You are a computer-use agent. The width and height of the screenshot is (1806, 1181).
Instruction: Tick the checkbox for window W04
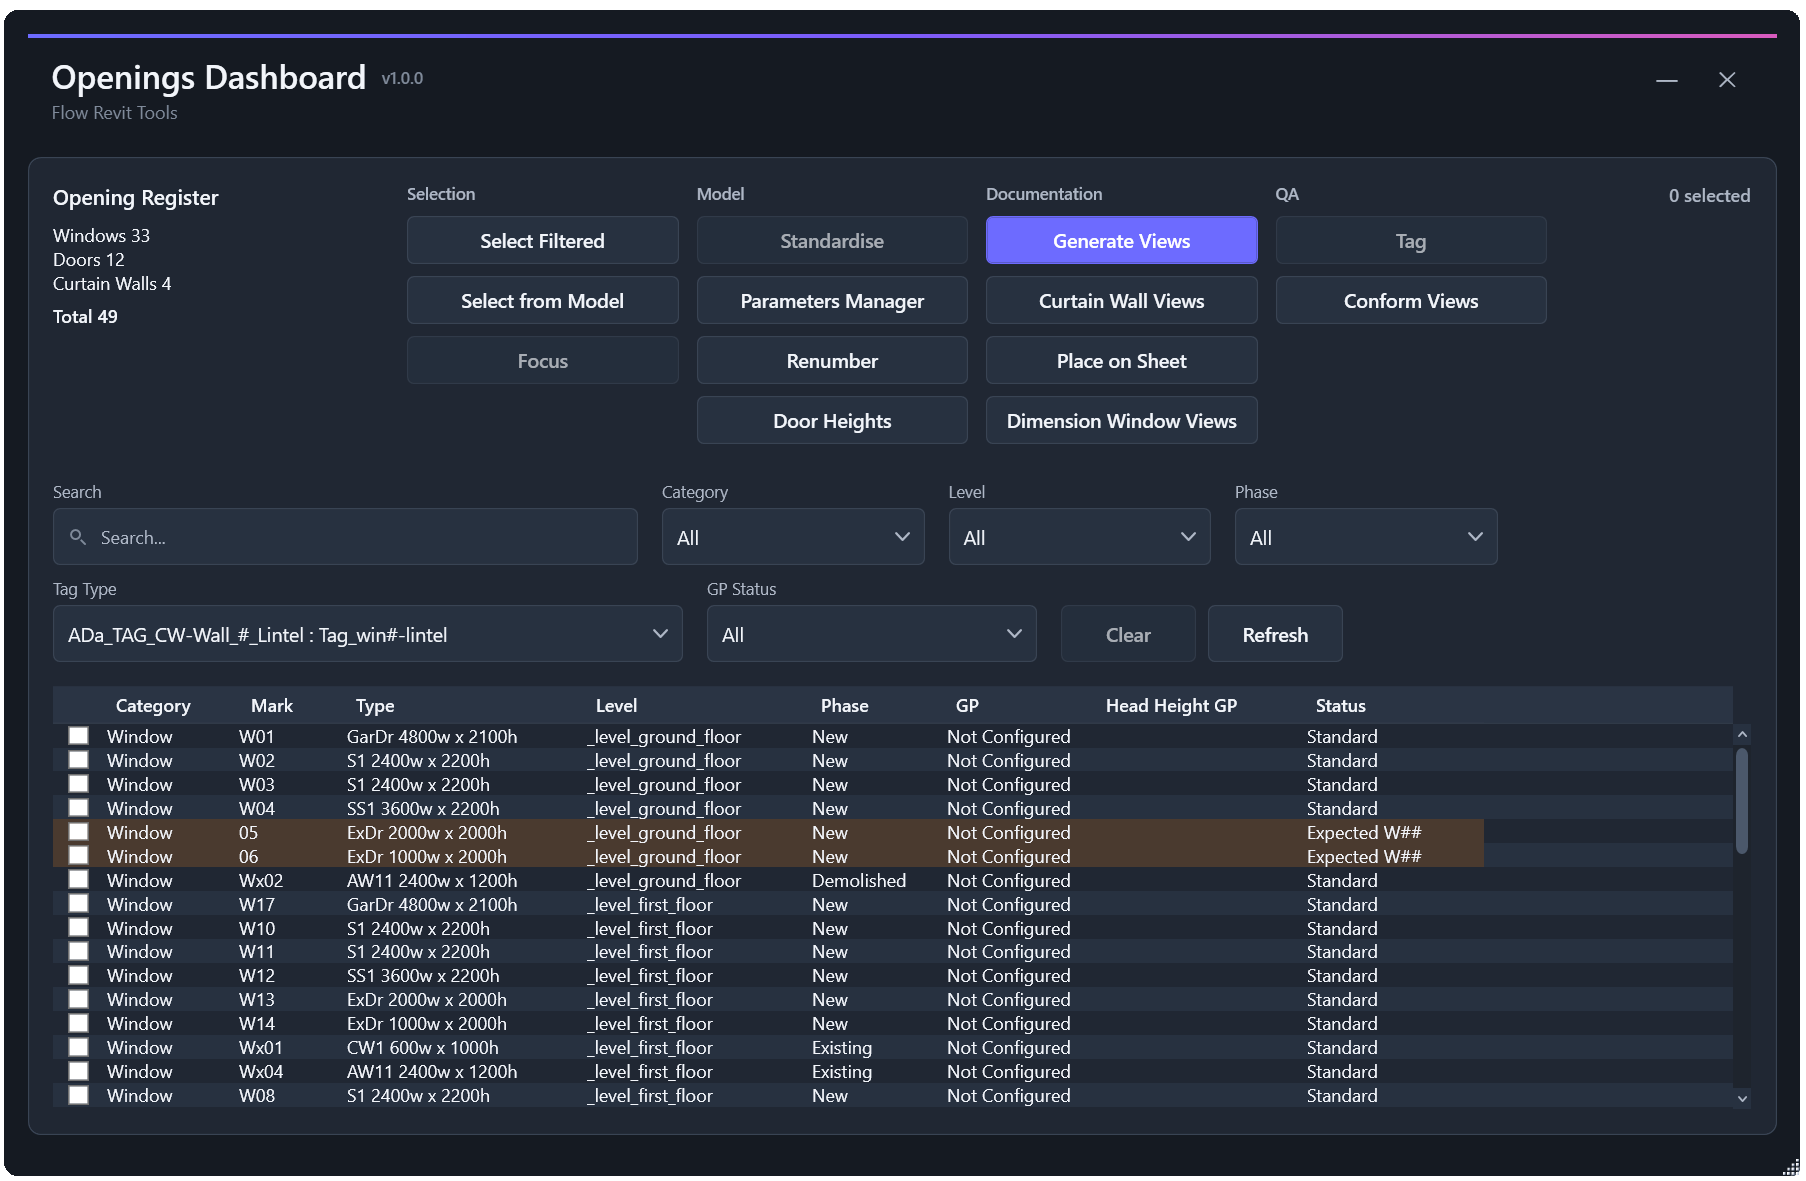(78, 808)
